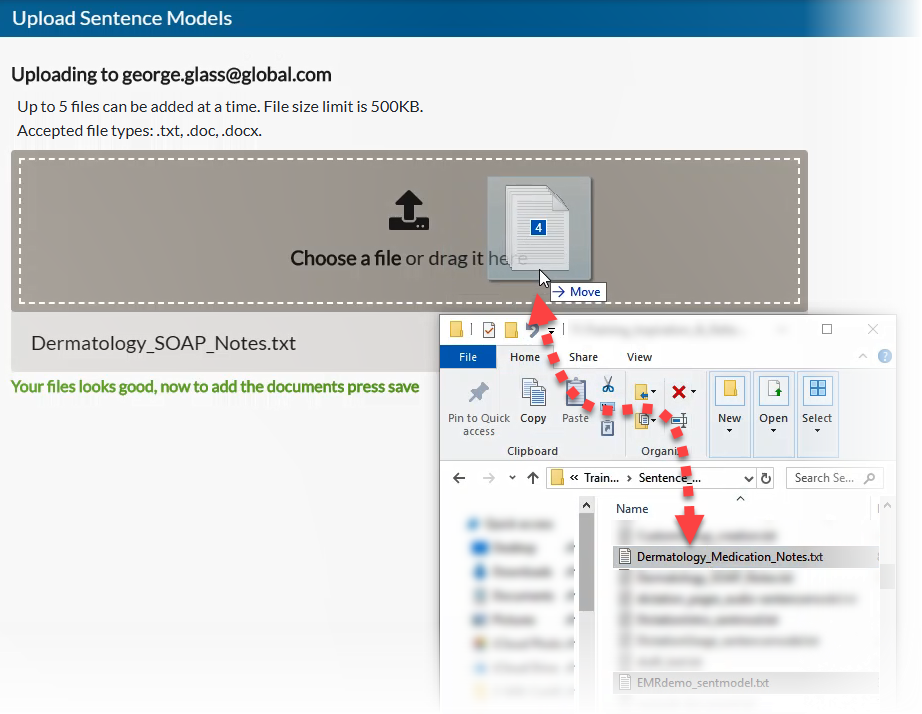This screenshot has height=714, width=922.
Task: Click the Properties checkmark icon in the title bar
Action: click(x=489, y=330)
